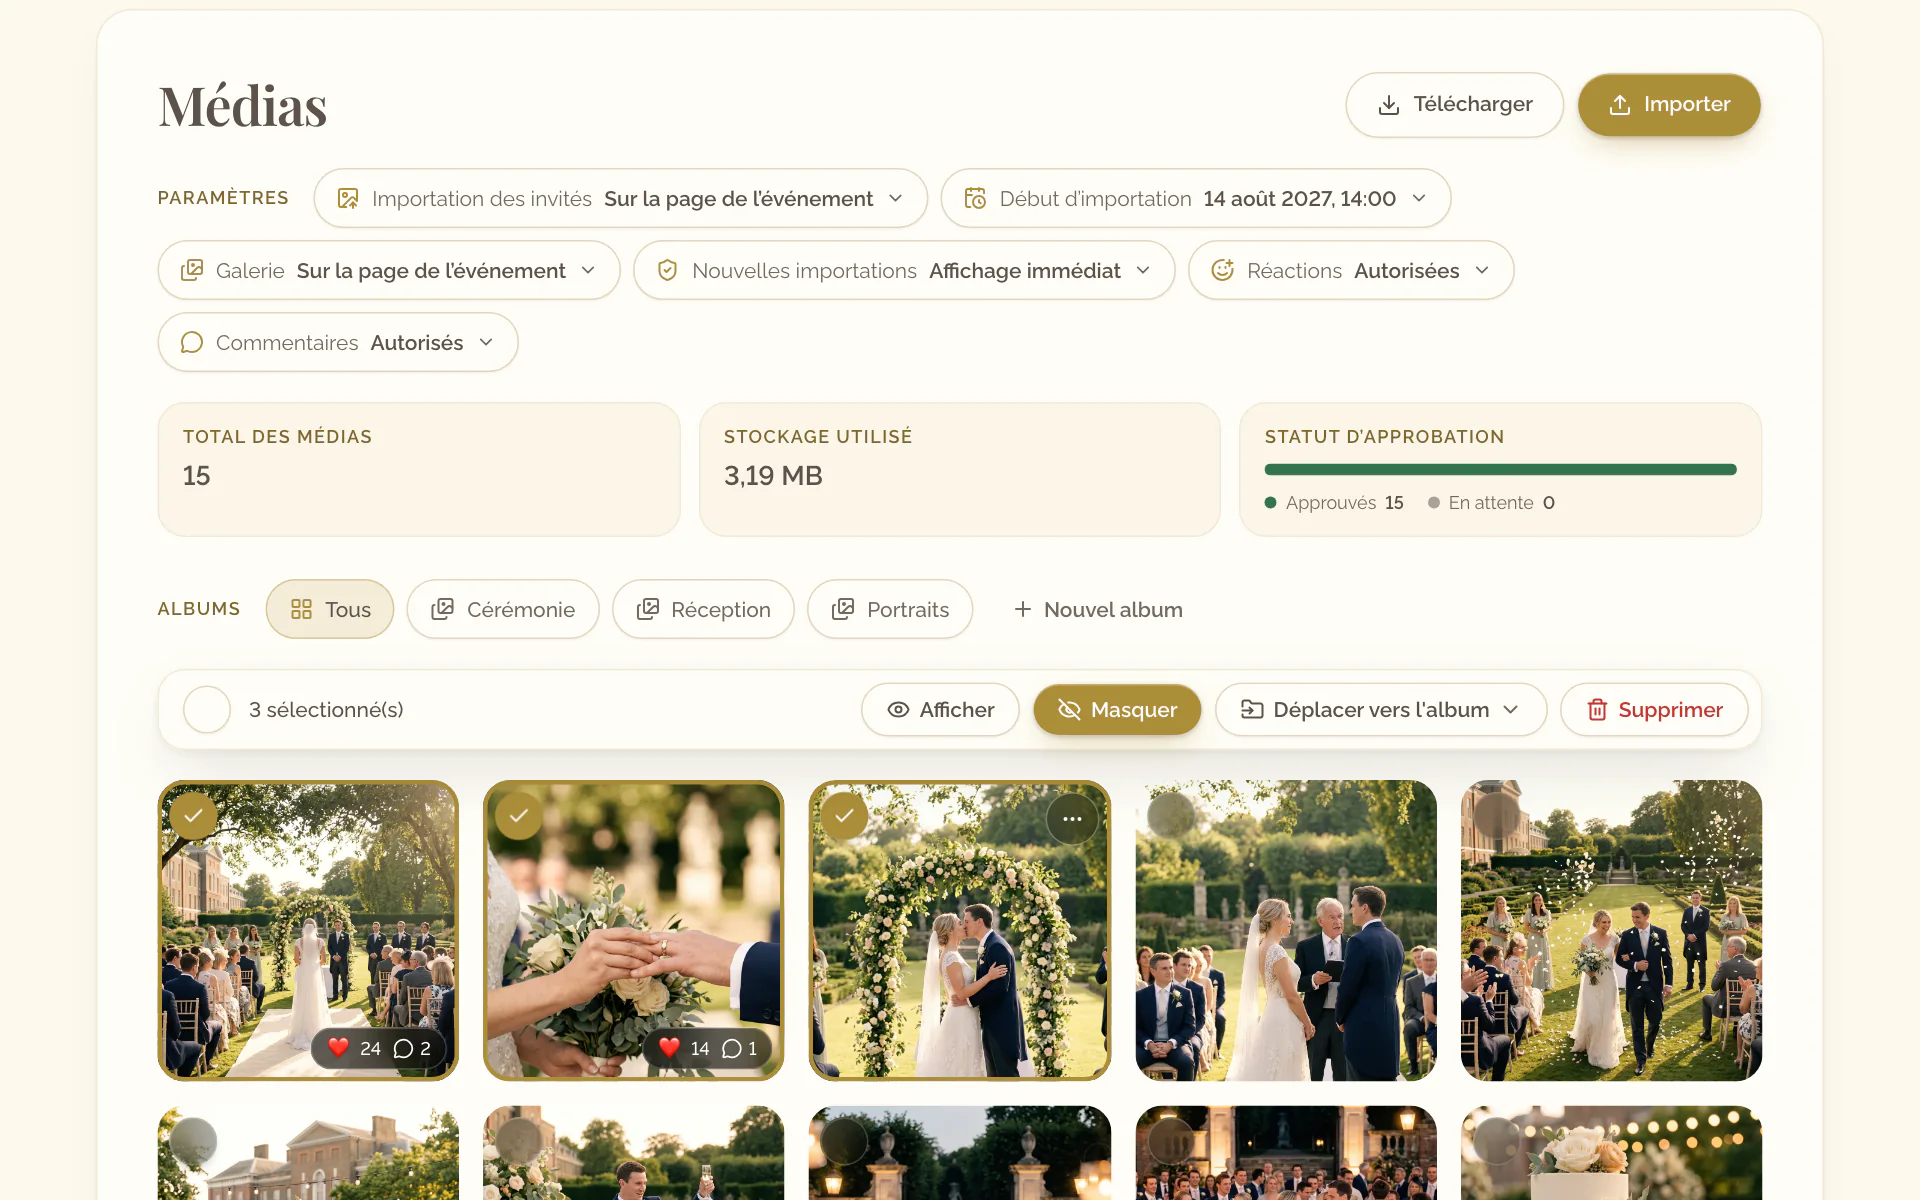Image resolution: width=1920 pixels, height=1200 pixels.
Task: Select the officiant ceremony photo checkbox
Action: point(1171,816)
